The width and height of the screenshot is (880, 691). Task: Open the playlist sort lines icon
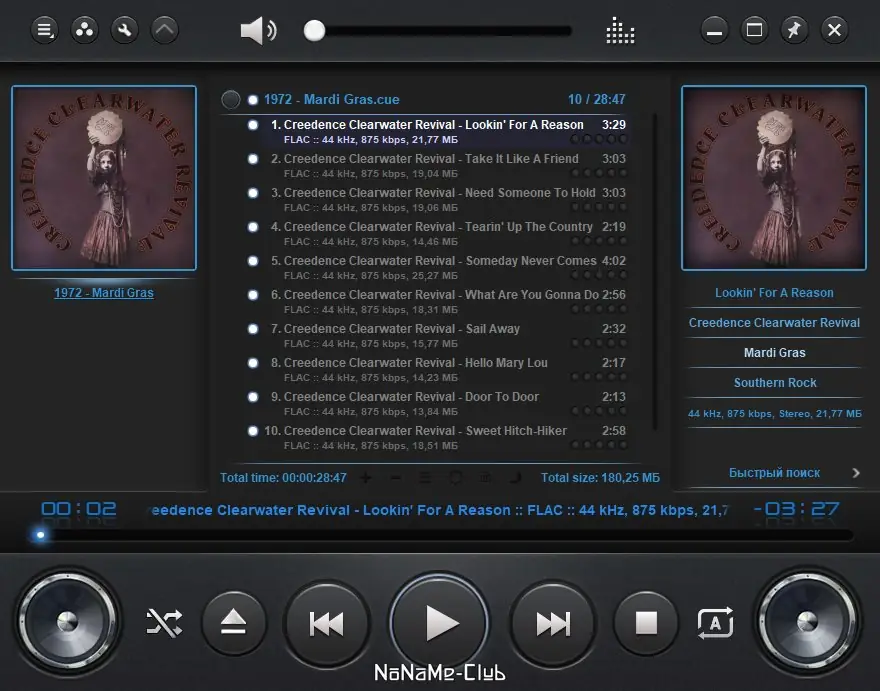[425, 478]
